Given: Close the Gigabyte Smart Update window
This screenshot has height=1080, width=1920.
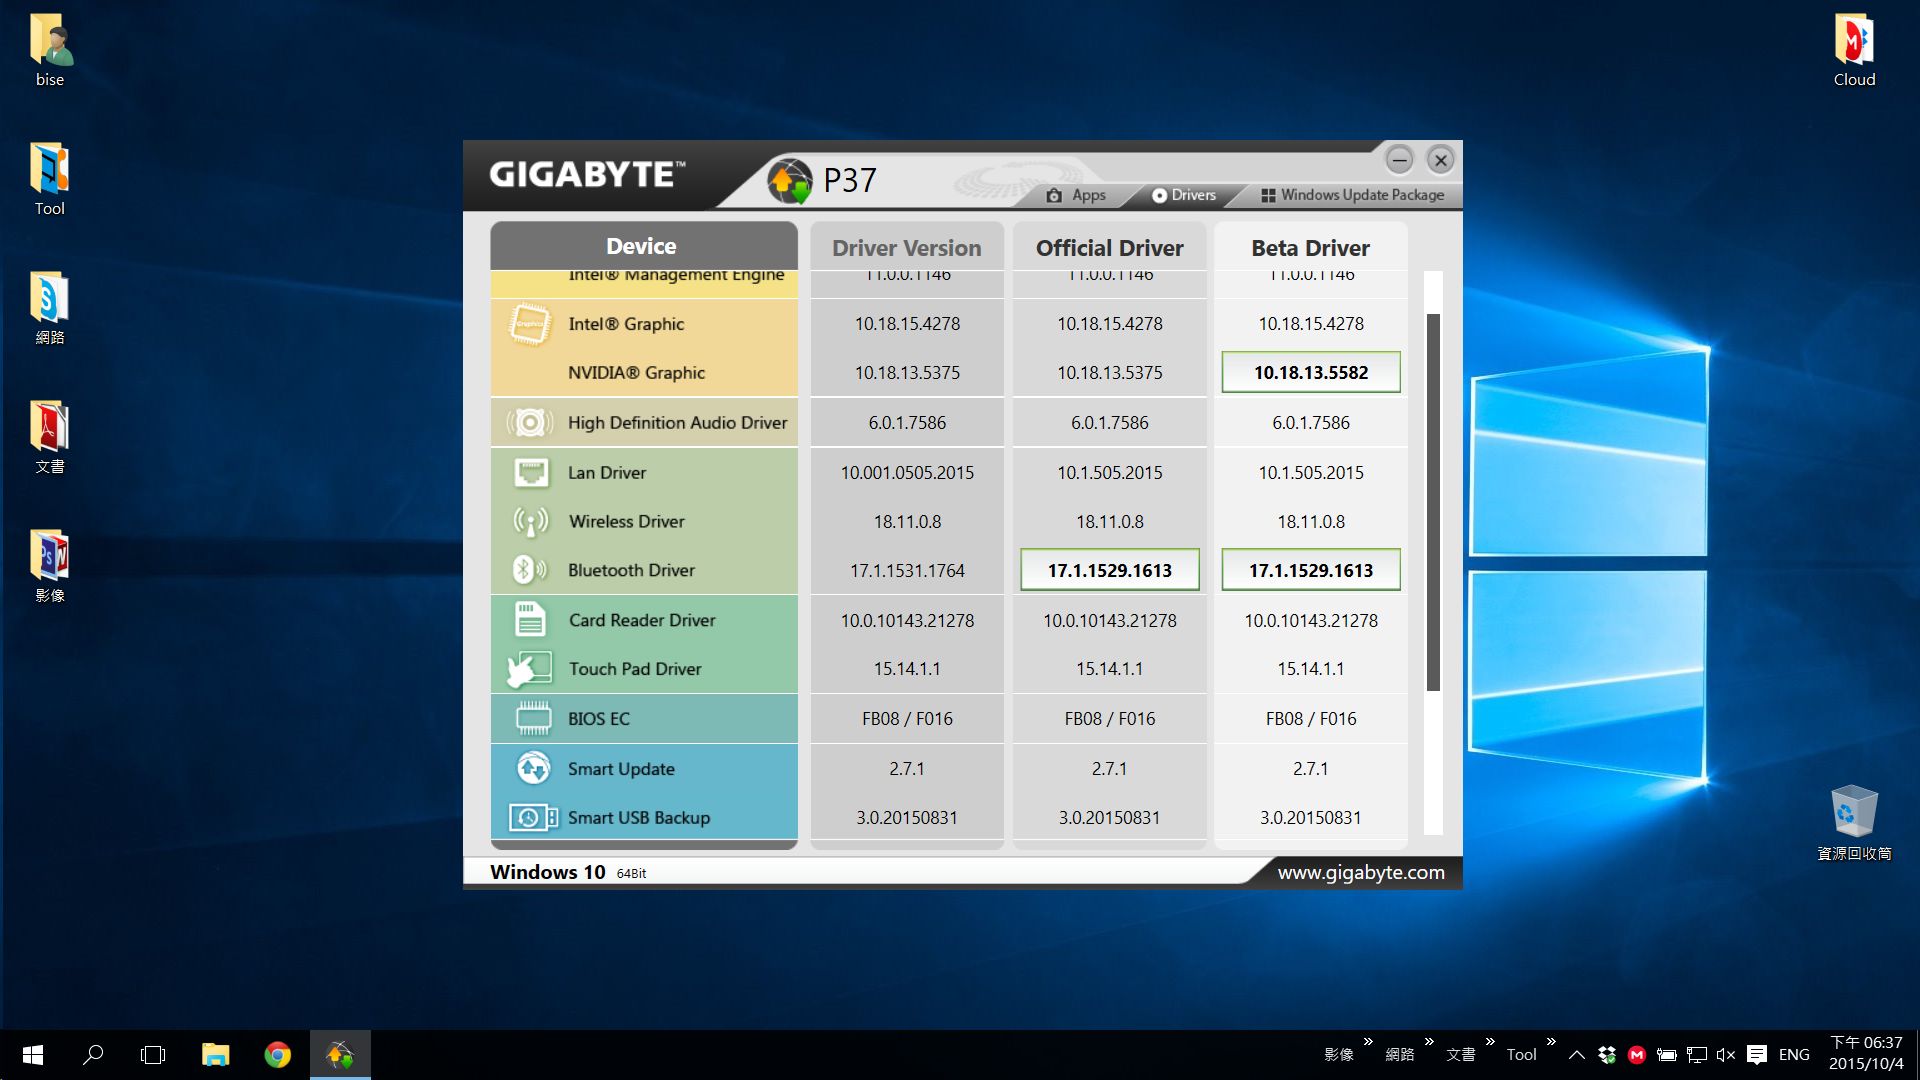Looking at the screenshot, I should pos(1440,159).
